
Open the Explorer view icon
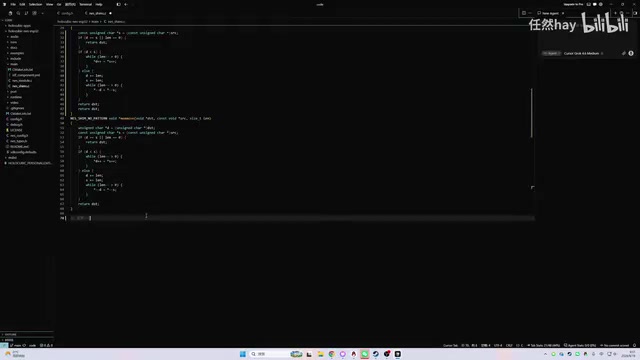tap(10, 13)
